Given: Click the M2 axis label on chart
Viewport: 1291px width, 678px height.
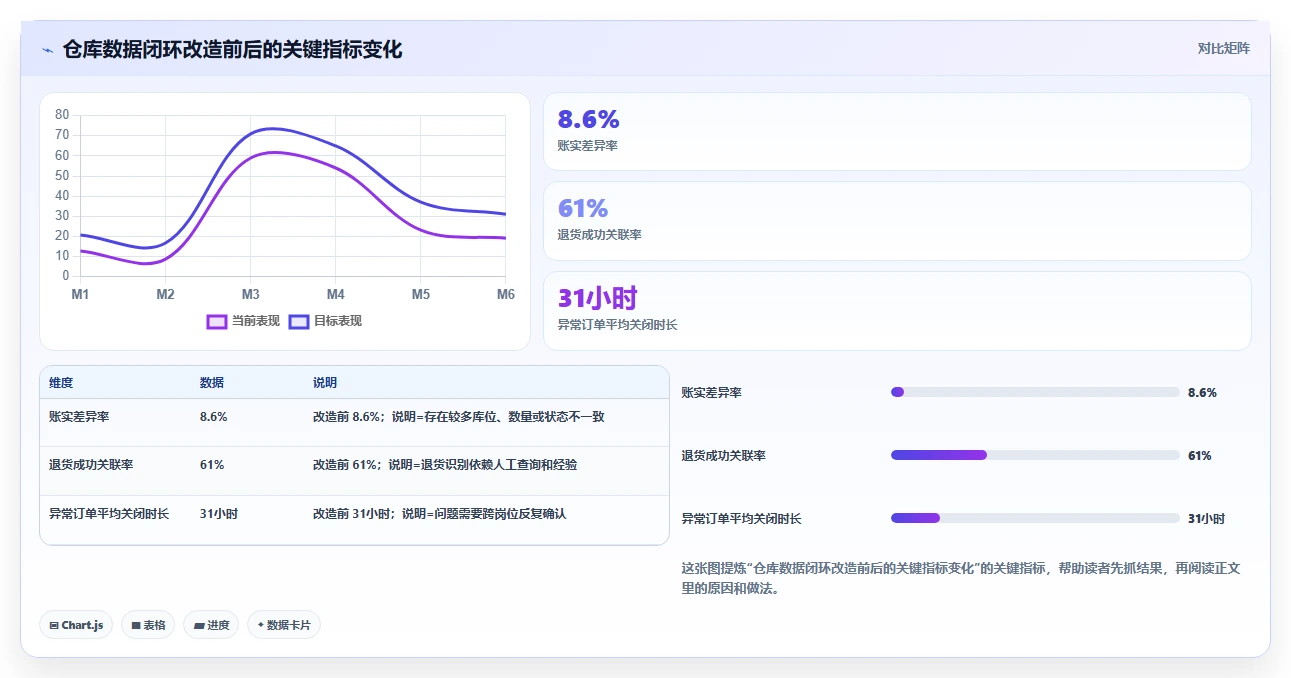Looking at the screenshot, I should click(x=165, y=294).
